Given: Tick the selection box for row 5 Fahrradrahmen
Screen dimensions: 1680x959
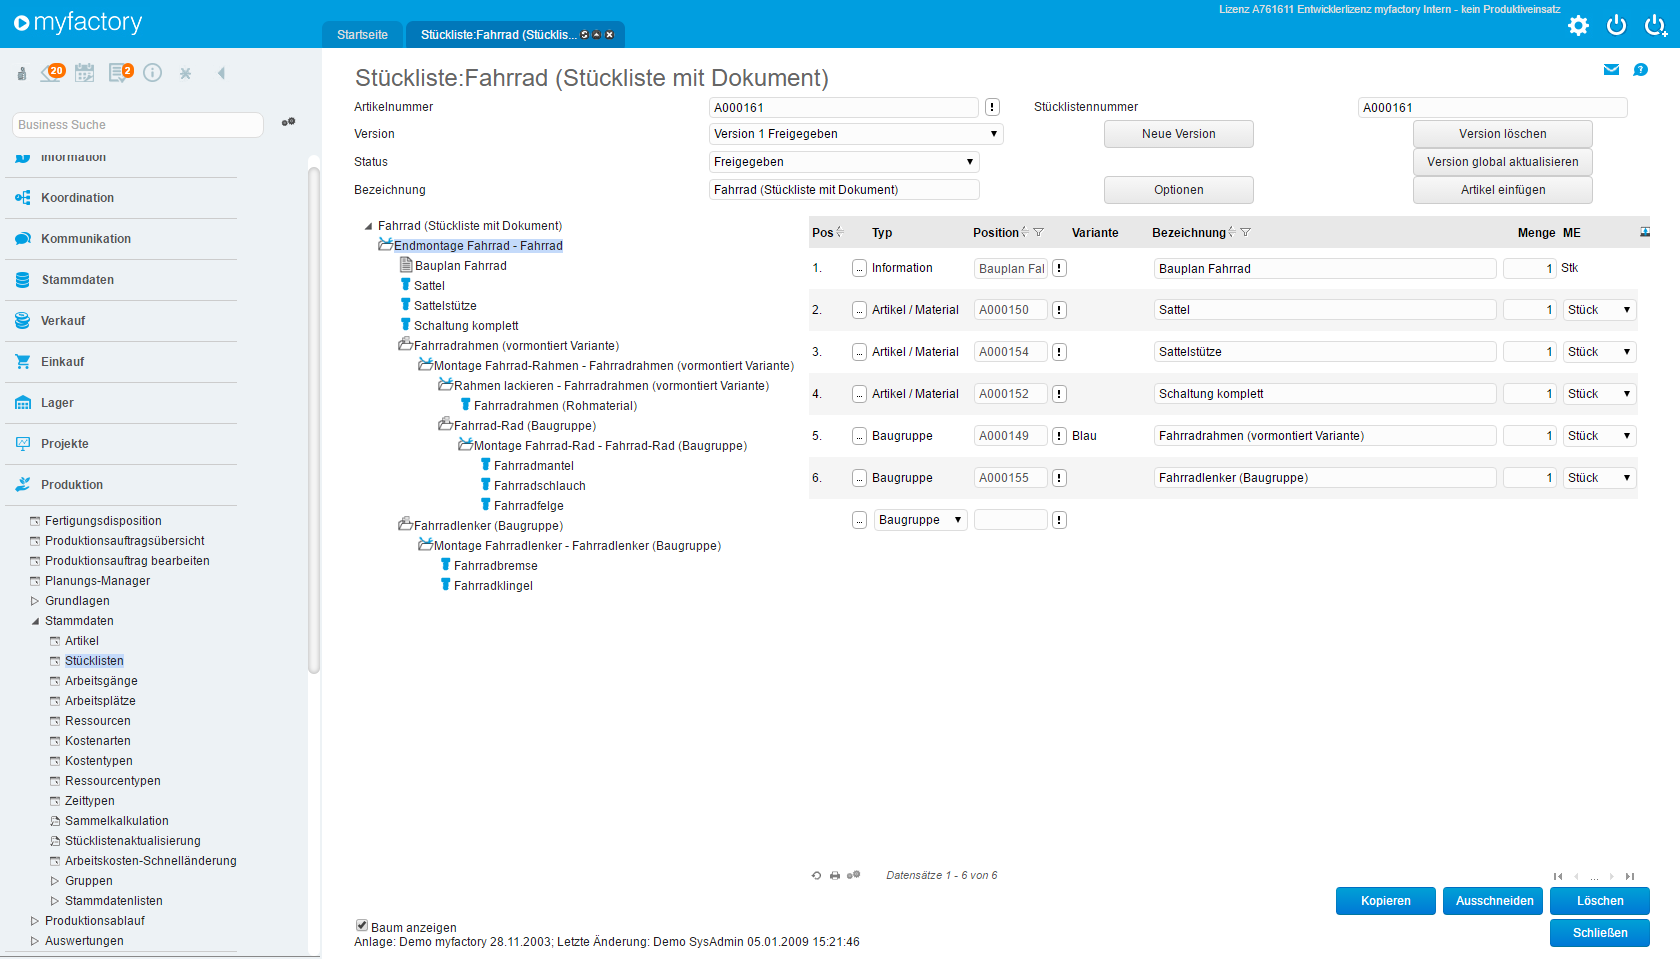Looking at the screenshot, I should click(x=859, y=436).
